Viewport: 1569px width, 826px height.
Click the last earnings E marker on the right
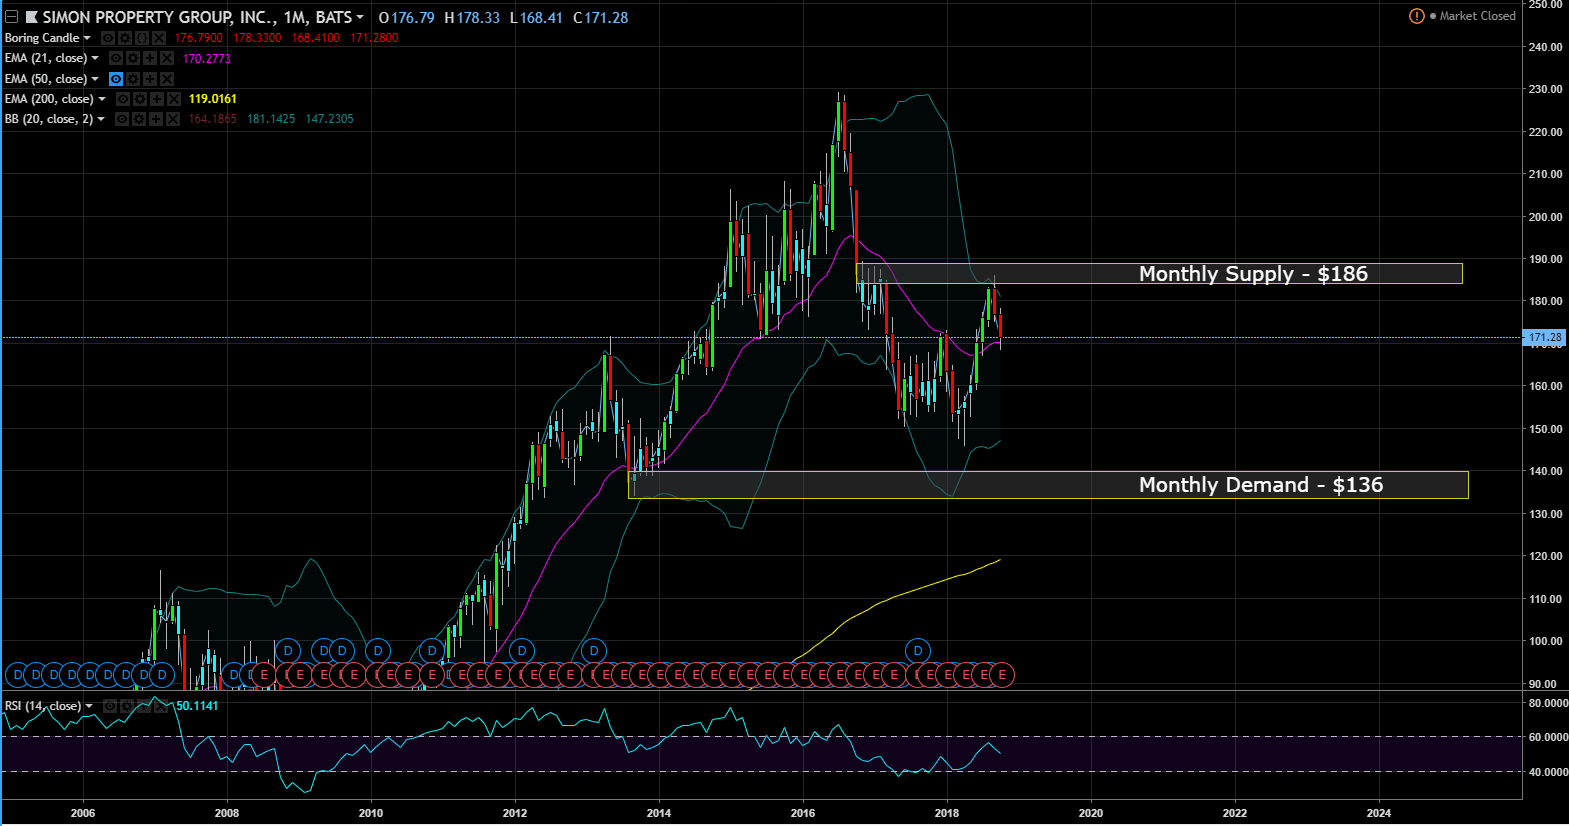point(1002,675)
